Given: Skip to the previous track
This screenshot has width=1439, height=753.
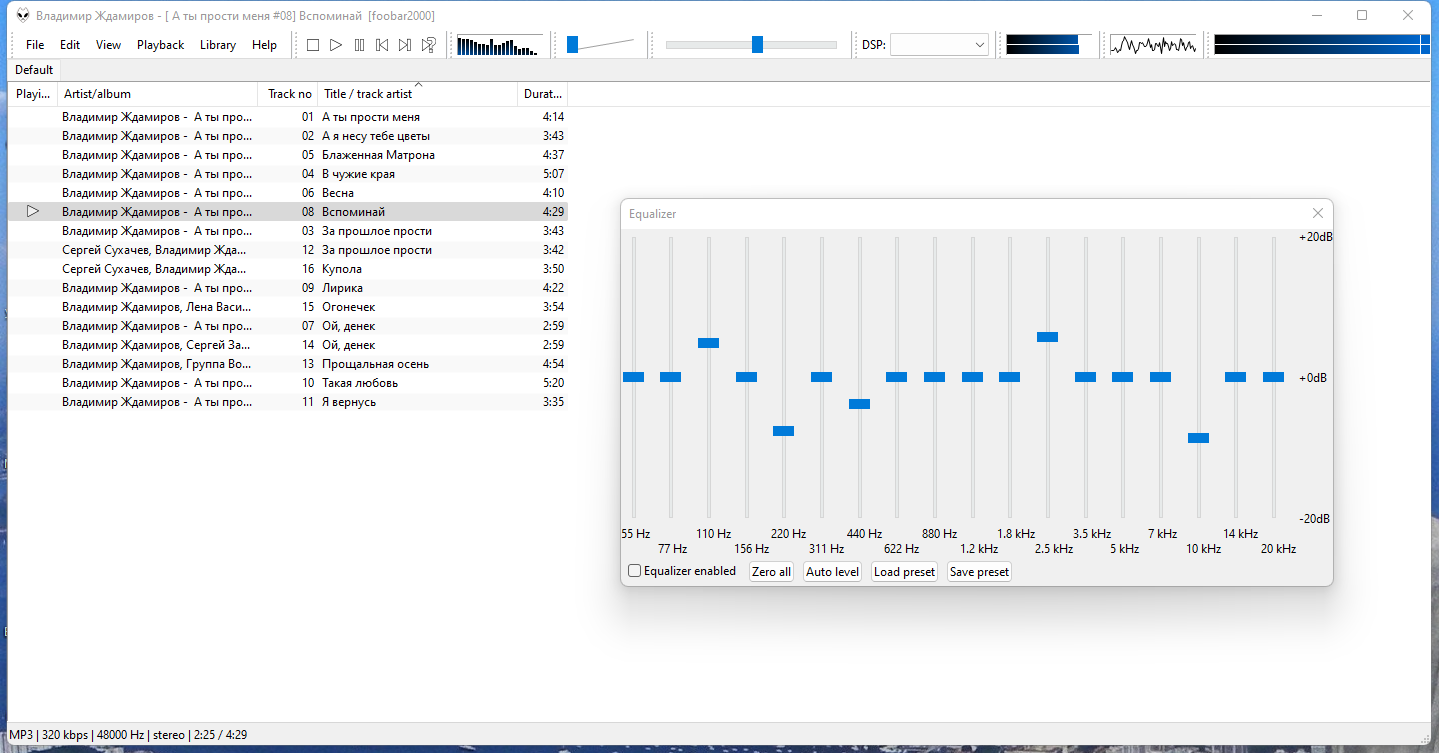Looking at the screenshot, I should pos(382,45).
